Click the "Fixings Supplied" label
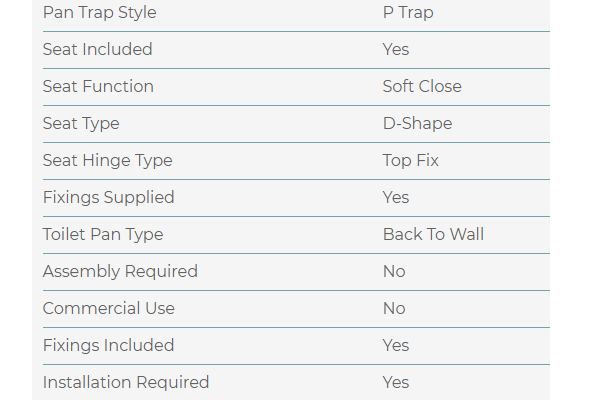 108,197
